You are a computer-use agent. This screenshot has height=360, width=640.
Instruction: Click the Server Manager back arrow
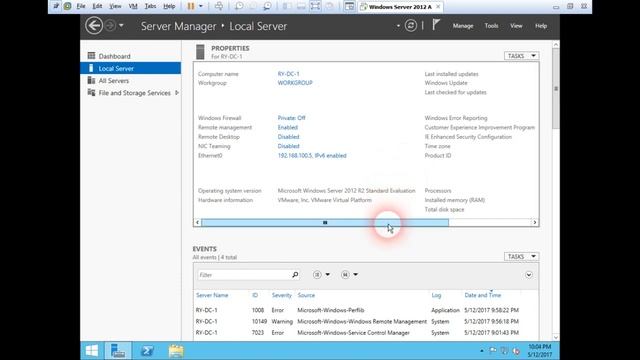pos(94,26)
